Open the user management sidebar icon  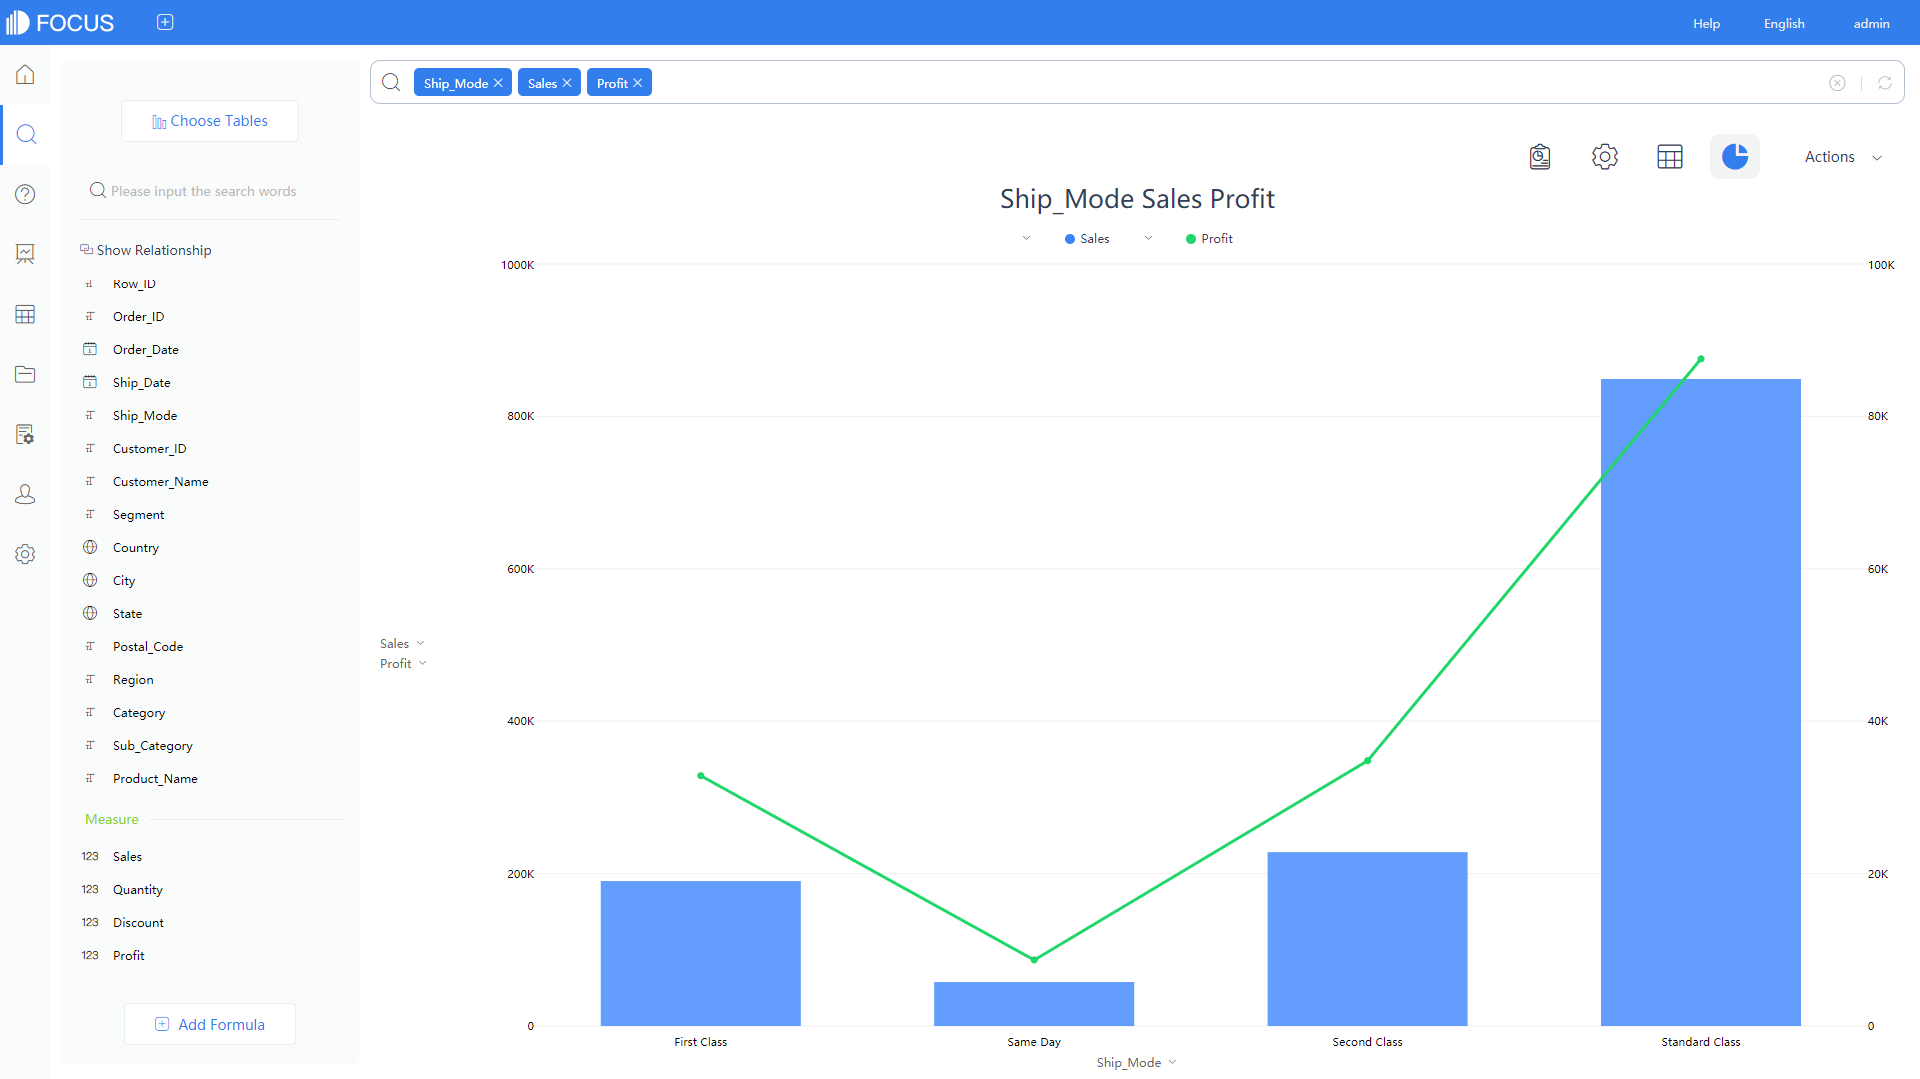pos(25,494)
